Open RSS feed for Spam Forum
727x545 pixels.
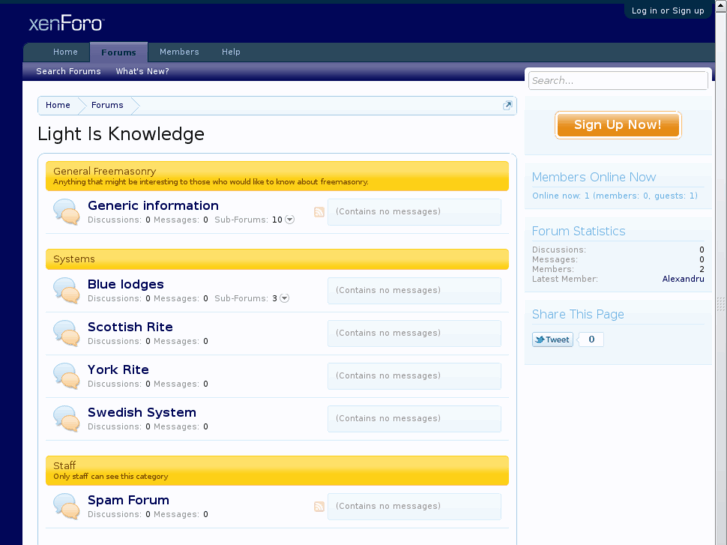point(319,507)
